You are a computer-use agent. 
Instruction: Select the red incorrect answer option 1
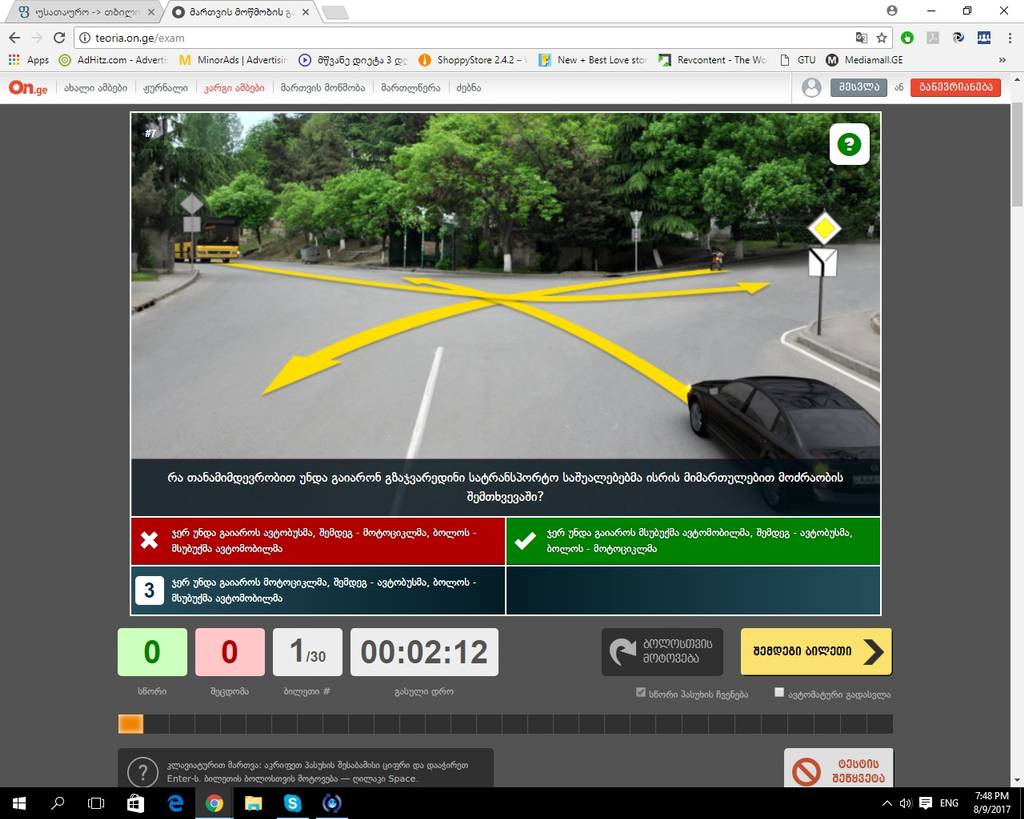(x=318, y=541)
